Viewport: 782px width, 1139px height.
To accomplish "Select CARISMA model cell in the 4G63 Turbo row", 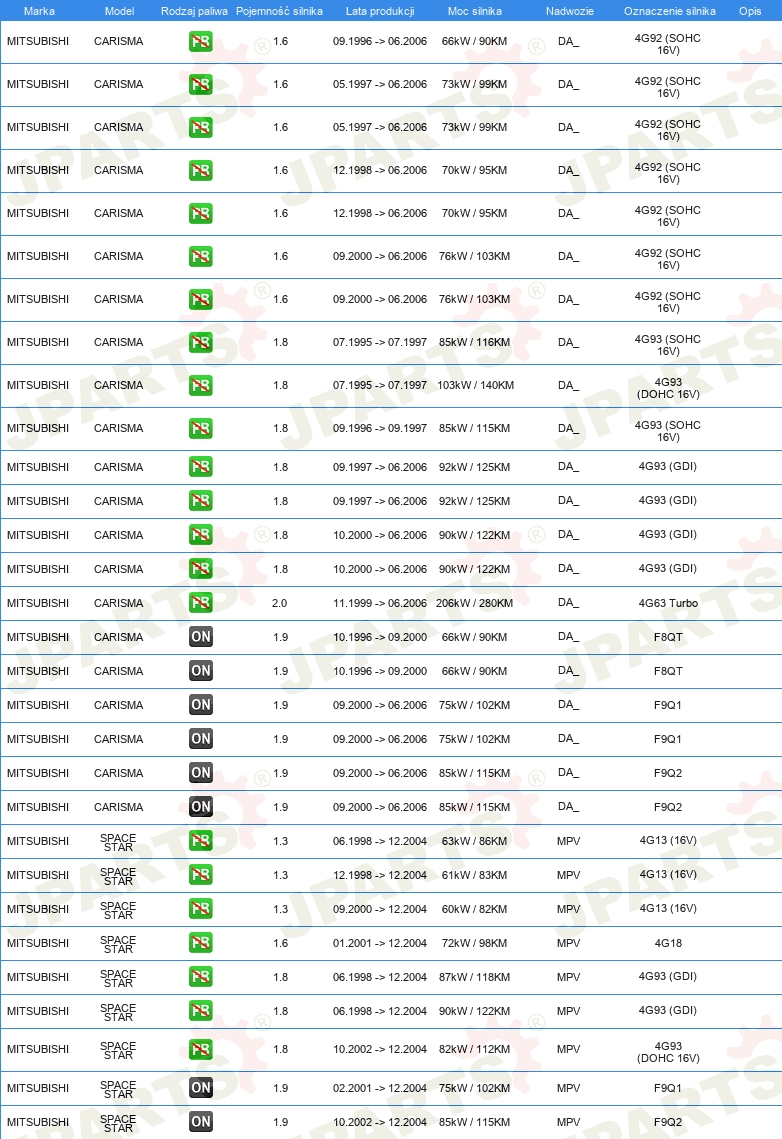I will point(118,603).
